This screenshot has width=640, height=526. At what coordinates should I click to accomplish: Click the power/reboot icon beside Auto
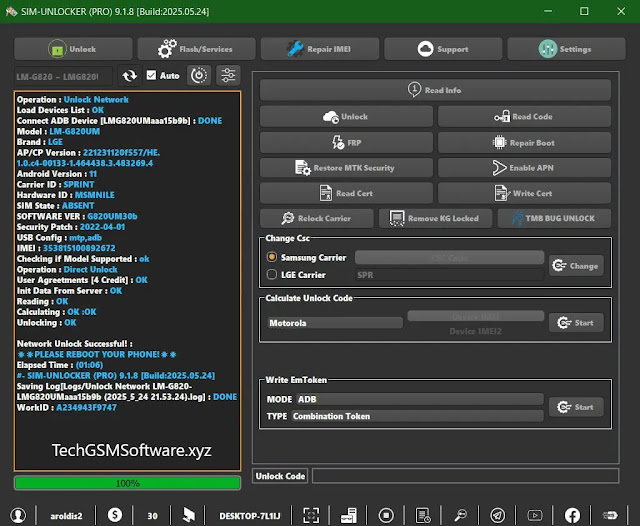point(199,75)
